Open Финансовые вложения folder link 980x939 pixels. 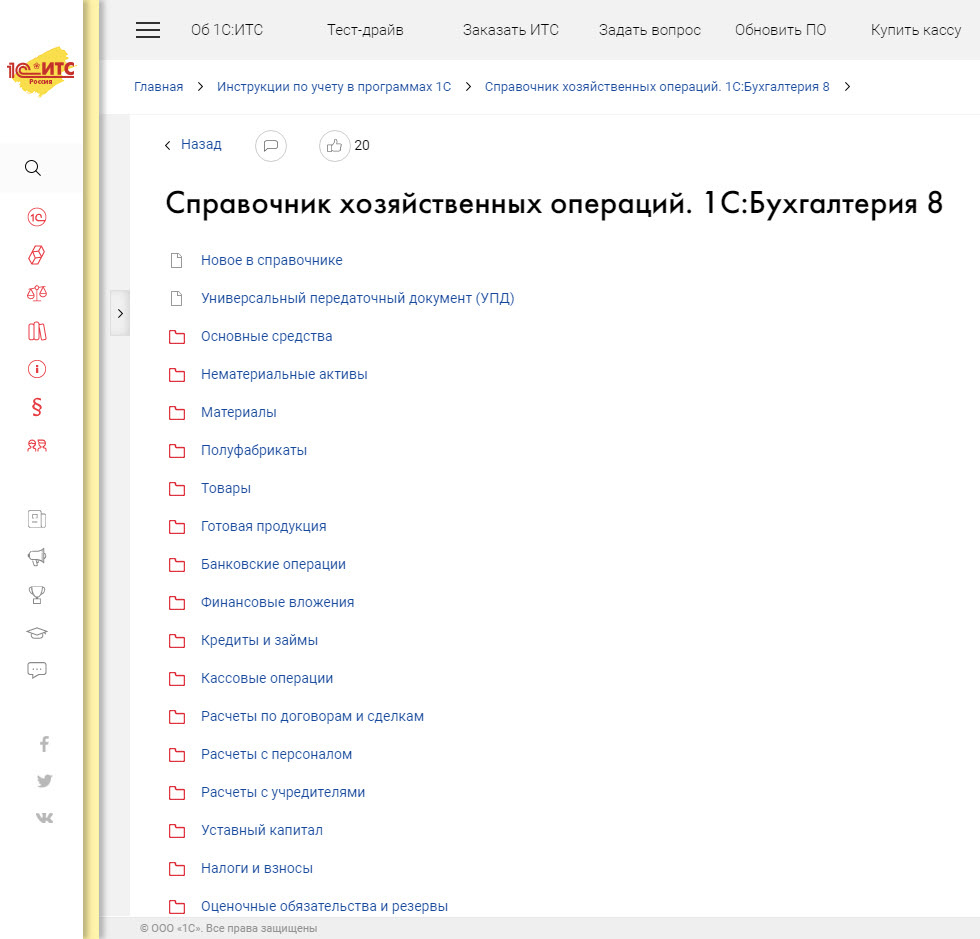coord(277,603)
